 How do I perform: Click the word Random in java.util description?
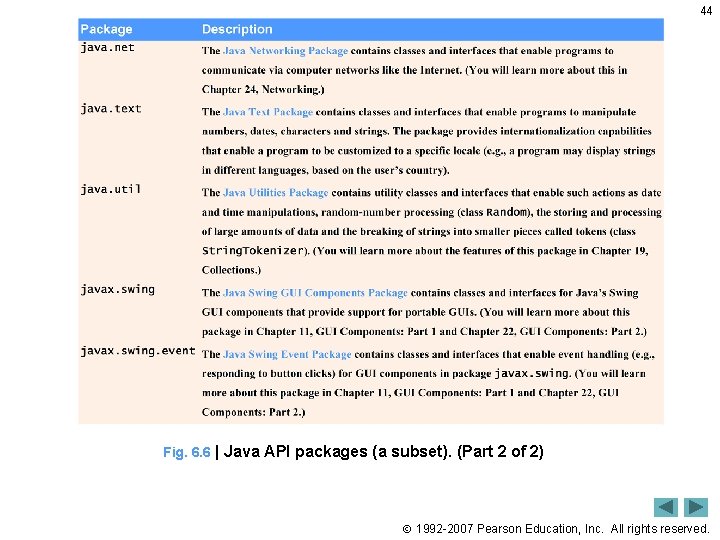(506, 212)
